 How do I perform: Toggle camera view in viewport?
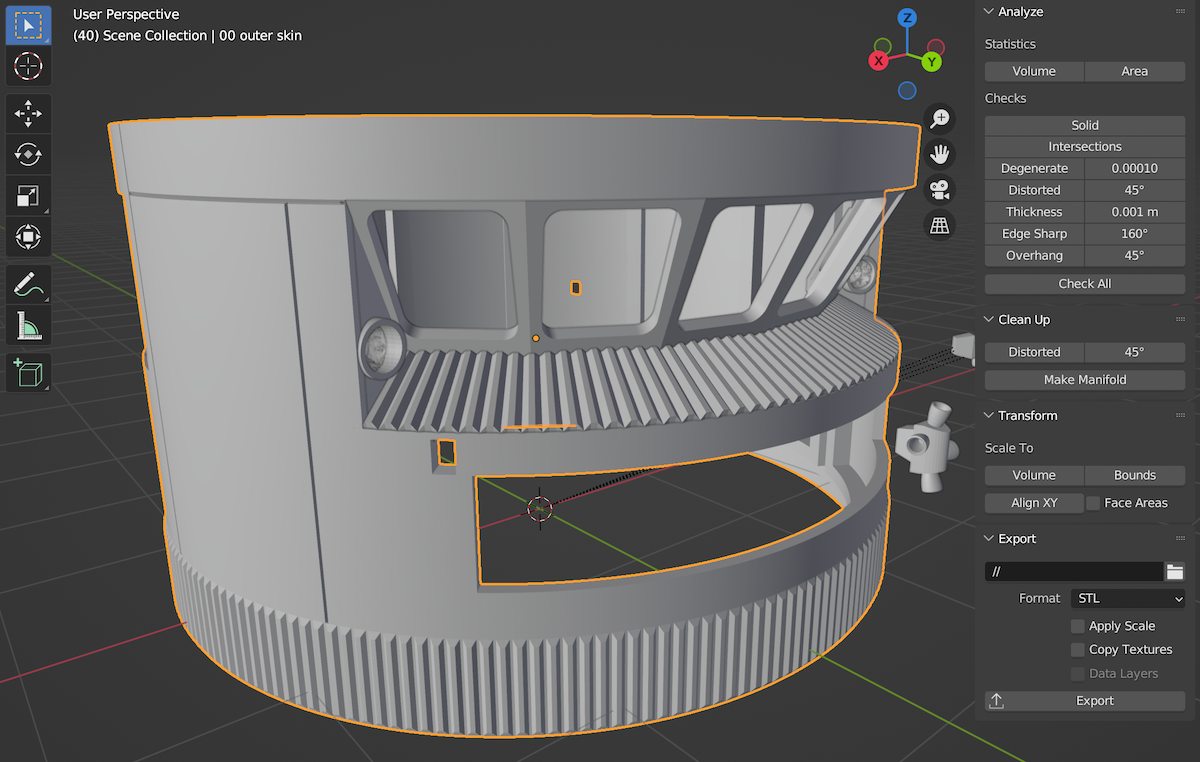pyautogui.click(x=939, y=190)
